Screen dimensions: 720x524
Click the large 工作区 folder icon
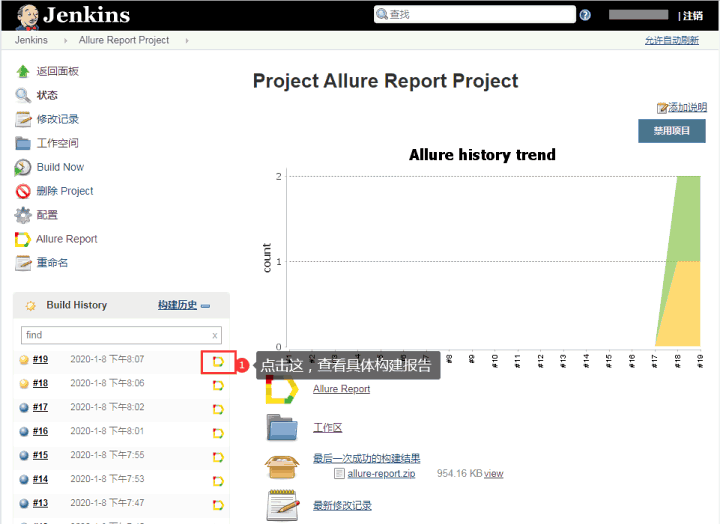[x=282, y=428]
